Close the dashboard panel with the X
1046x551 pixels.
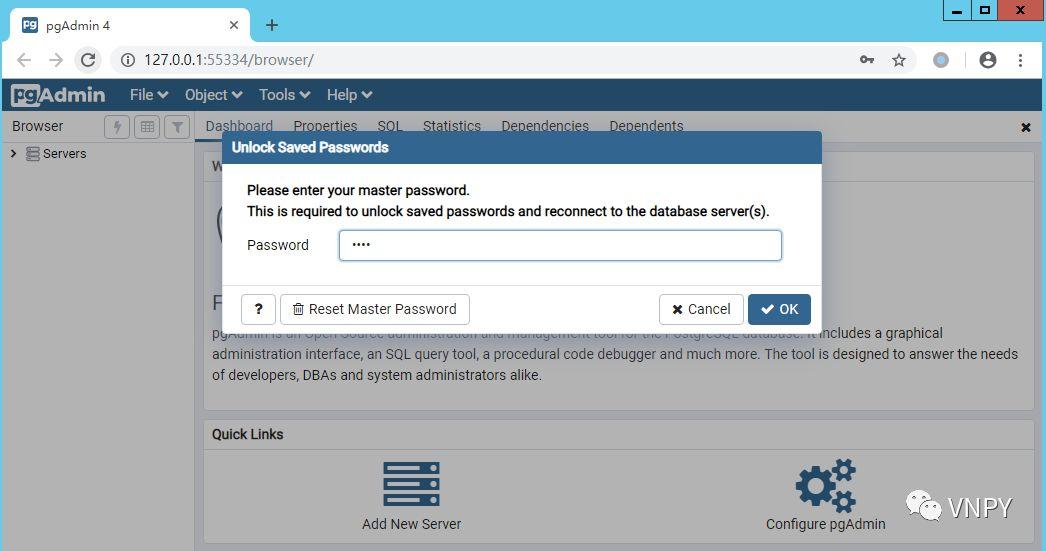coord(1026,127)
